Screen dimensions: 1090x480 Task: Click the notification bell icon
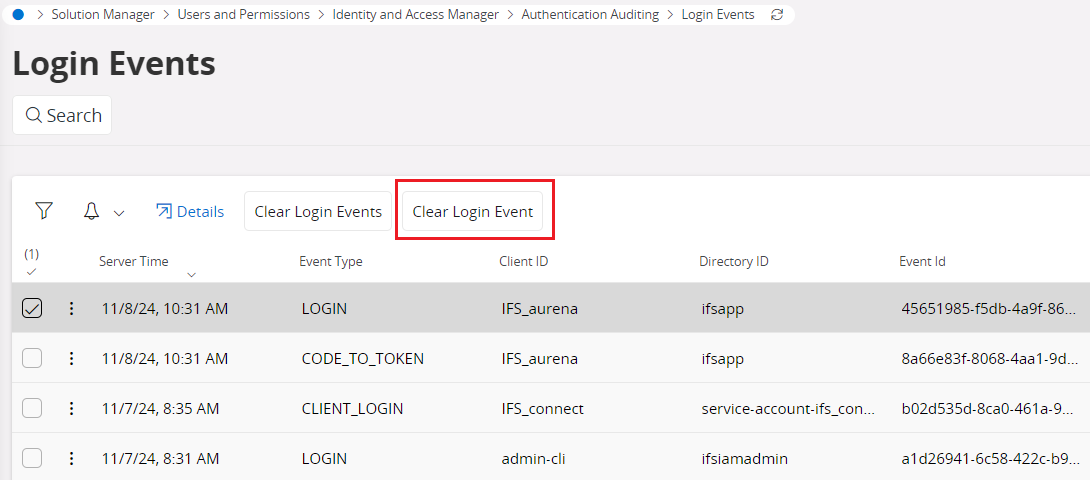click(92, 211)
